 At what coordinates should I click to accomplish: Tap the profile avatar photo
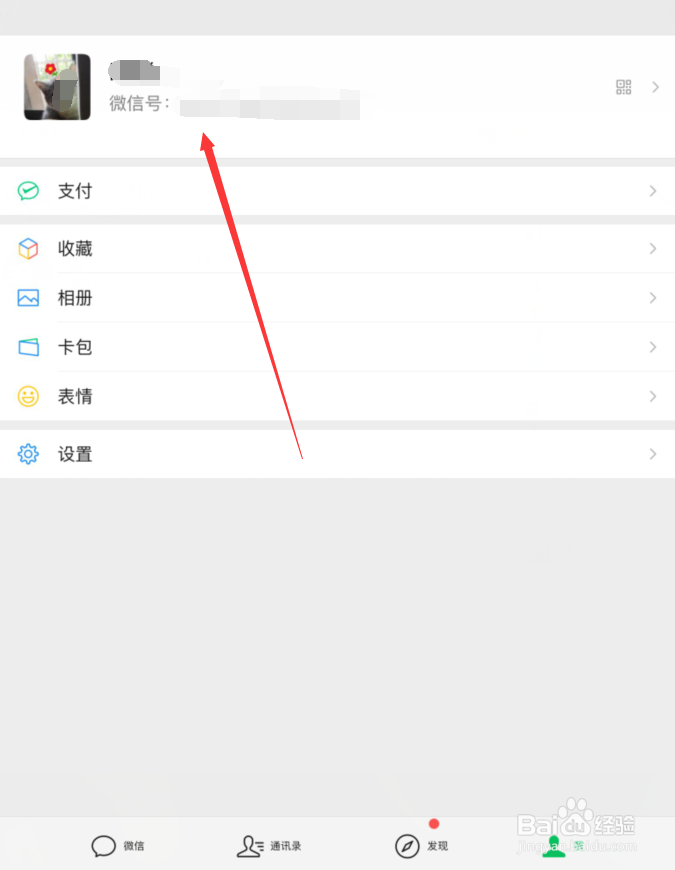tap(57, 87)
